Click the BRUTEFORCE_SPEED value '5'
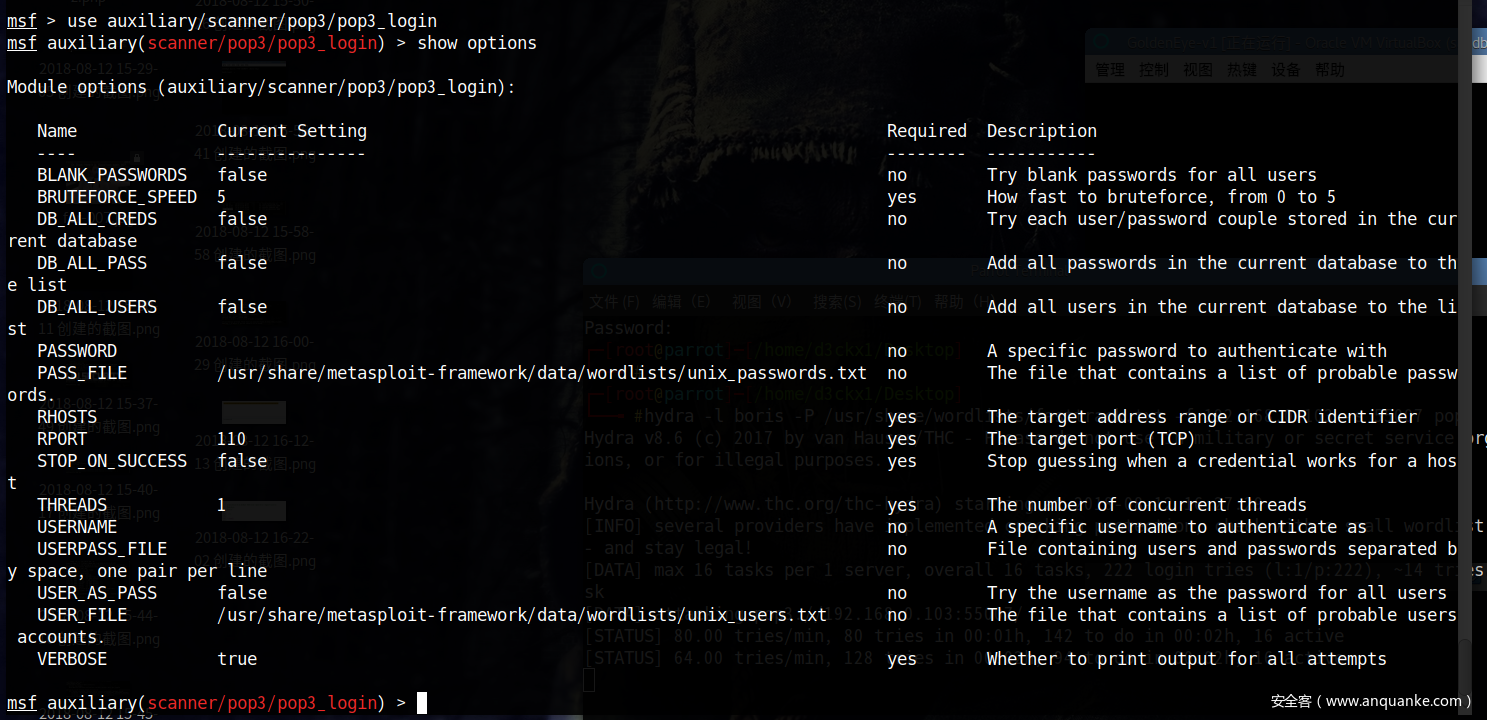 [x=222, y=197]
